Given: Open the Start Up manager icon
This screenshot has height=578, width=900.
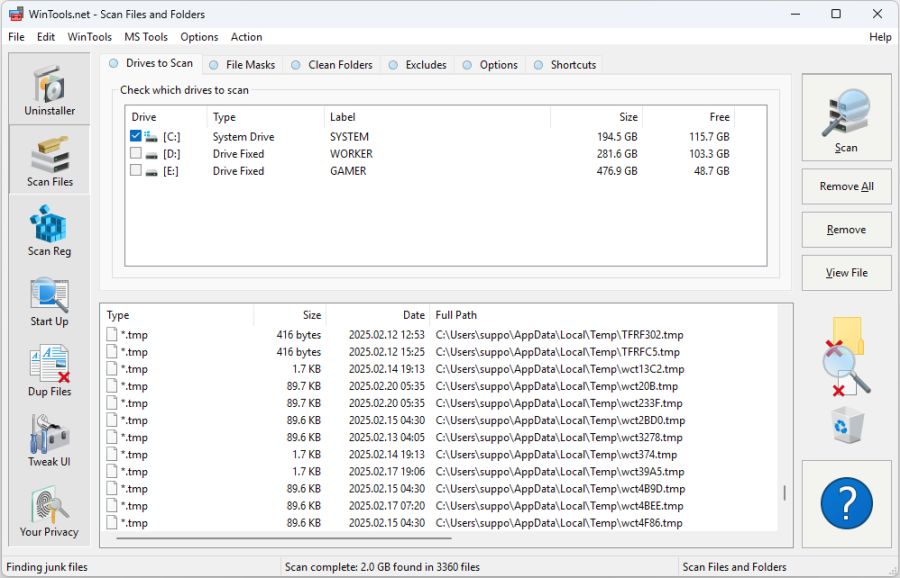Looking at the screenshot, I should [48, 300].
